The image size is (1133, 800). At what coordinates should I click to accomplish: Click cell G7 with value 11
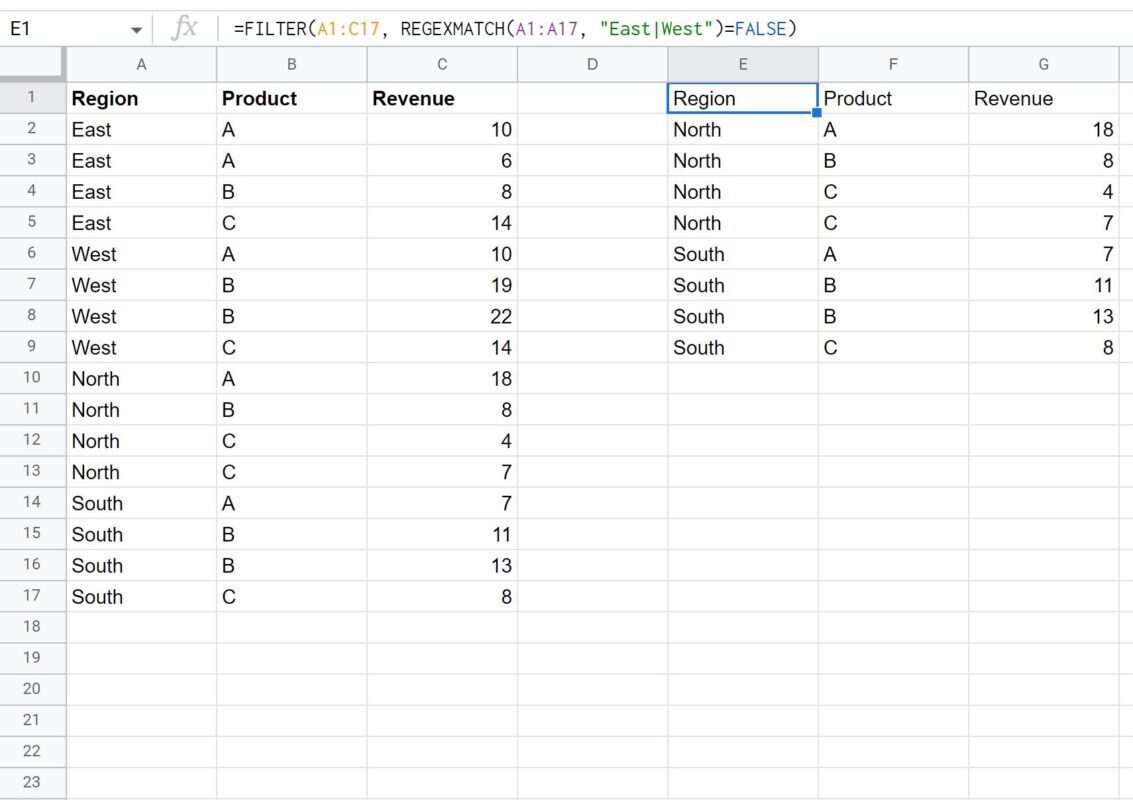pos(1043,285)
